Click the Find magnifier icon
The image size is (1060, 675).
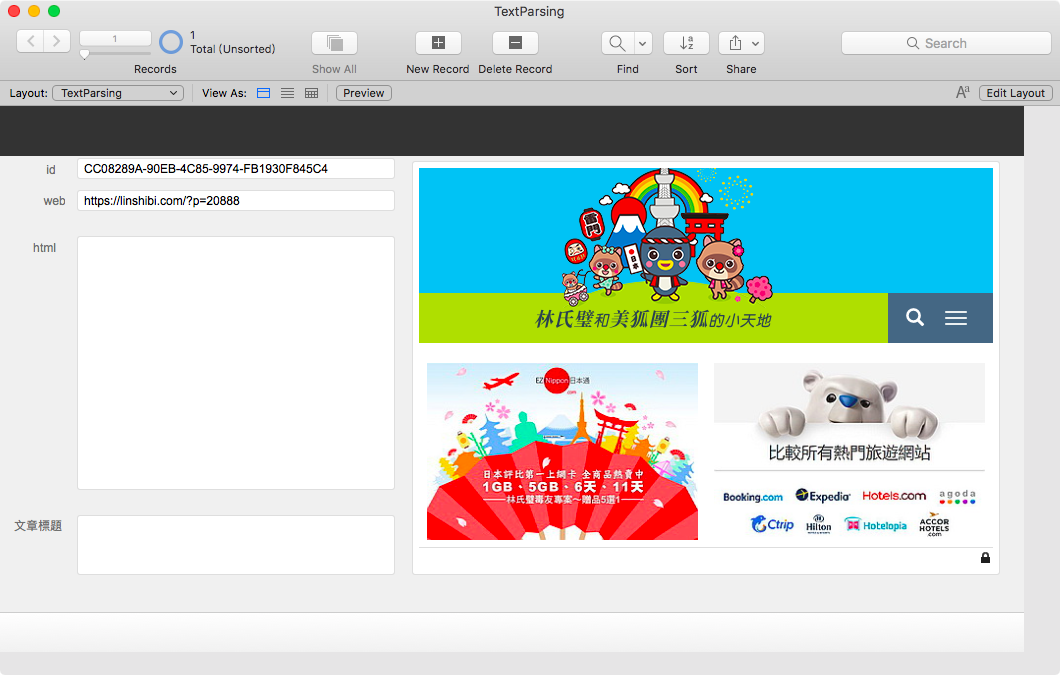[x=617, y=43]
